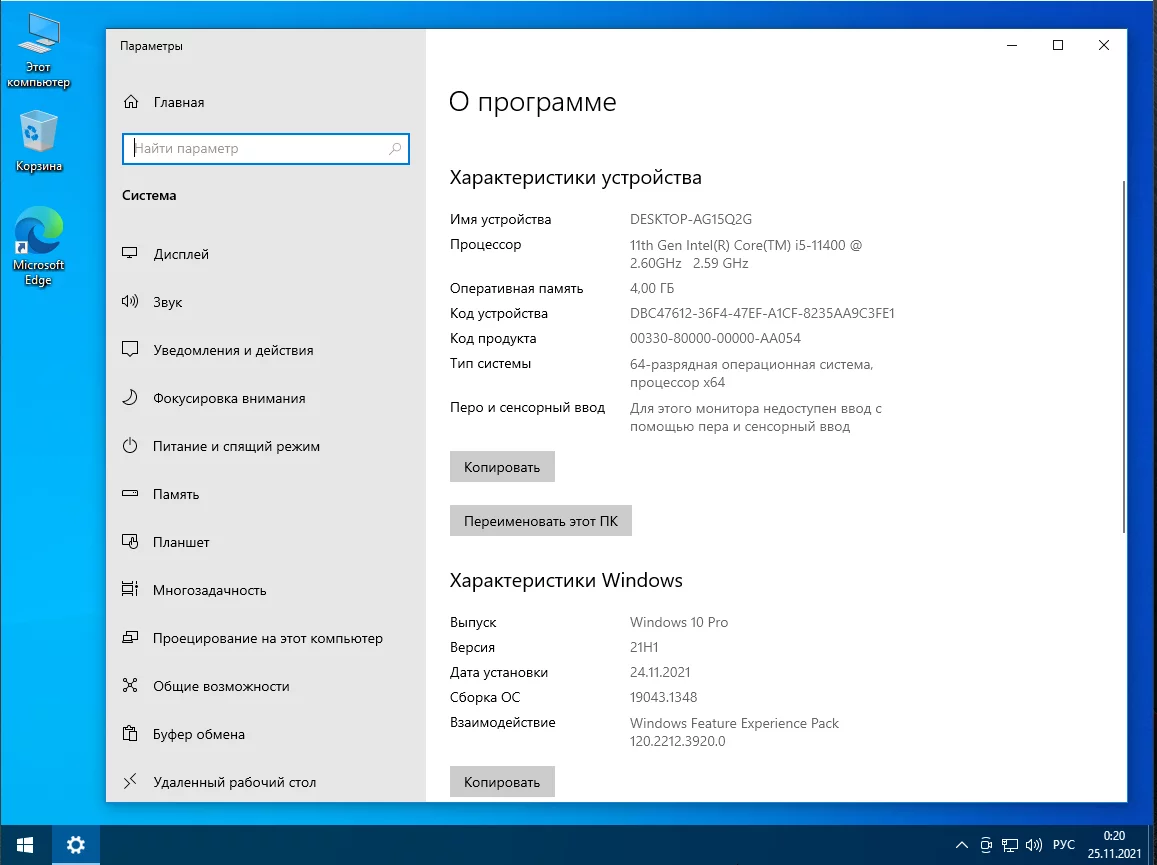The width and height of the screenshot is (1157, 865).
Task: Click the processor value i5-11400
Action: tap(745, 253)
